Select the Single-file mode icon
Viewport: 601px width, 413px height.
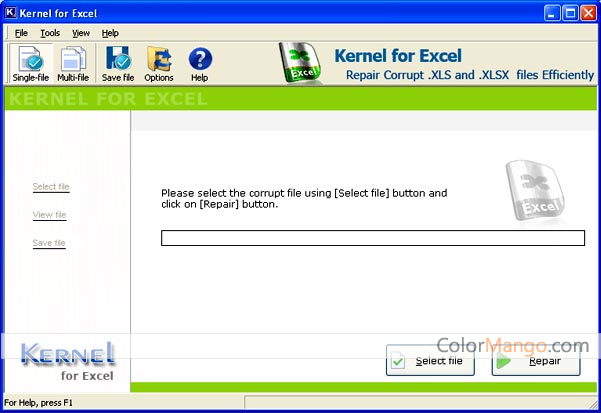(31, 64)
